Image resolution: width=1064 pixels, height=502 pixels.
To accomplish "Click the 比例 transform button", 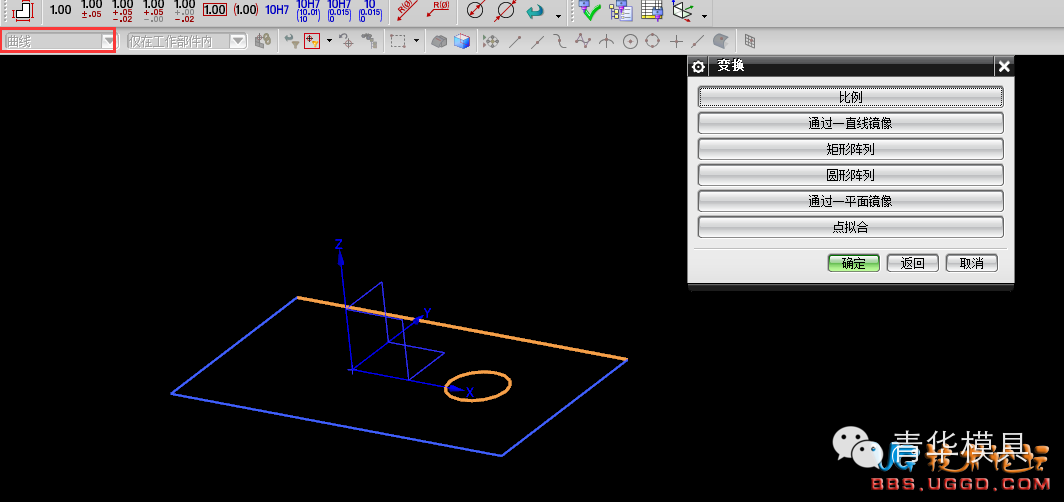I will (x=850, y=97).
